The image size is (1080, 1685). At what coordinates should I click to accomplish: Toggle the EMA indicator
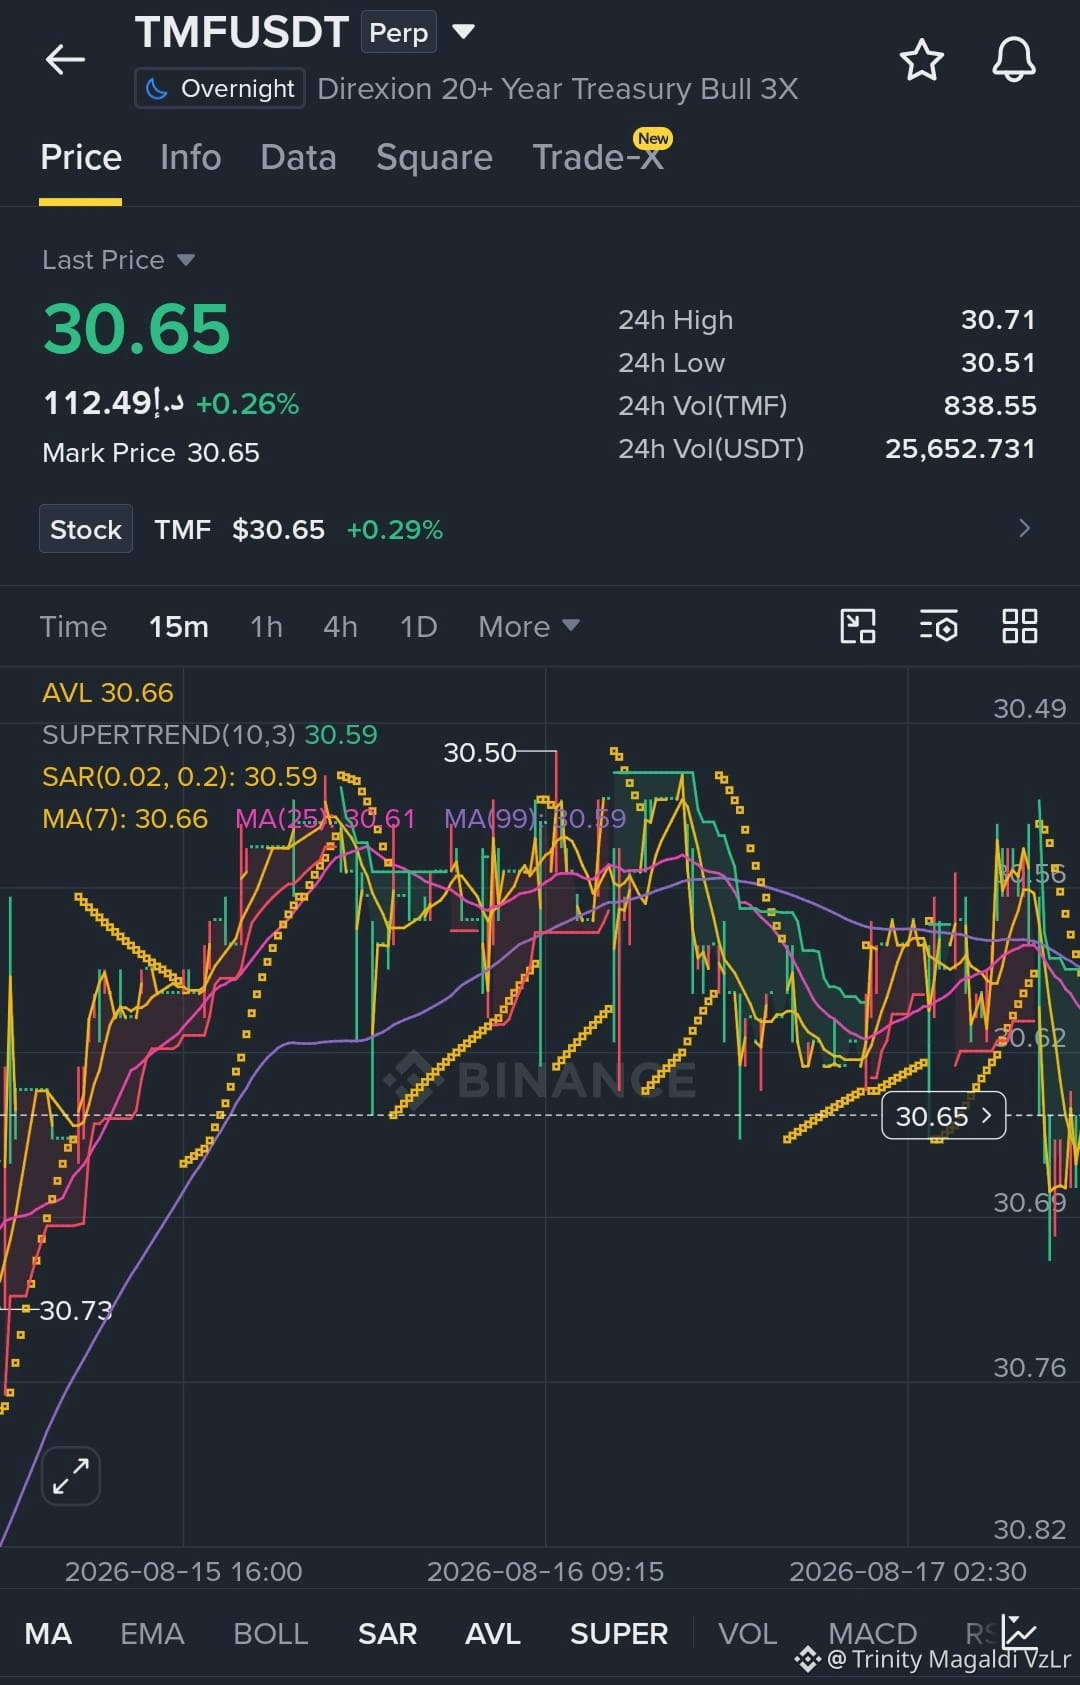(152, 1634)
